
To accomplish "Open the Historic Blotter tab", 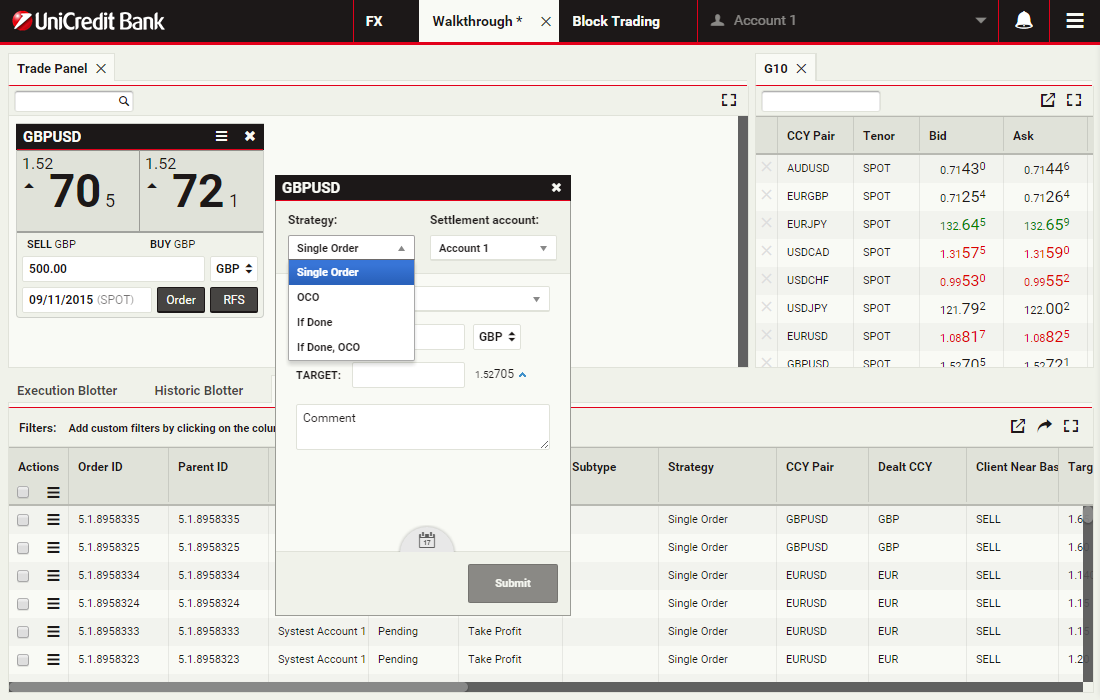I will coord(198,390).
